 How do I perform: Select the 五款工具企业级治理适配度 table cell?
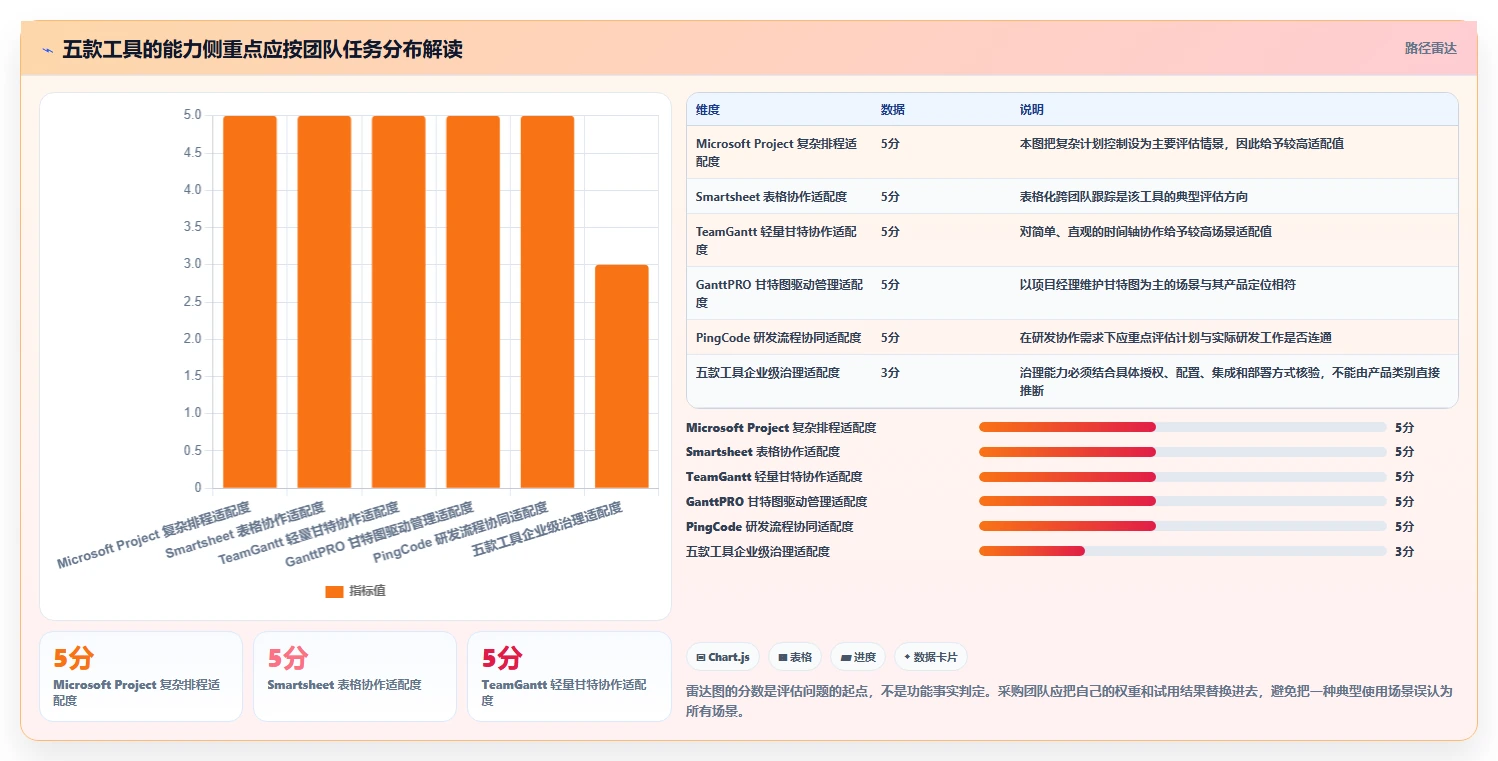[x=779, y=381]
